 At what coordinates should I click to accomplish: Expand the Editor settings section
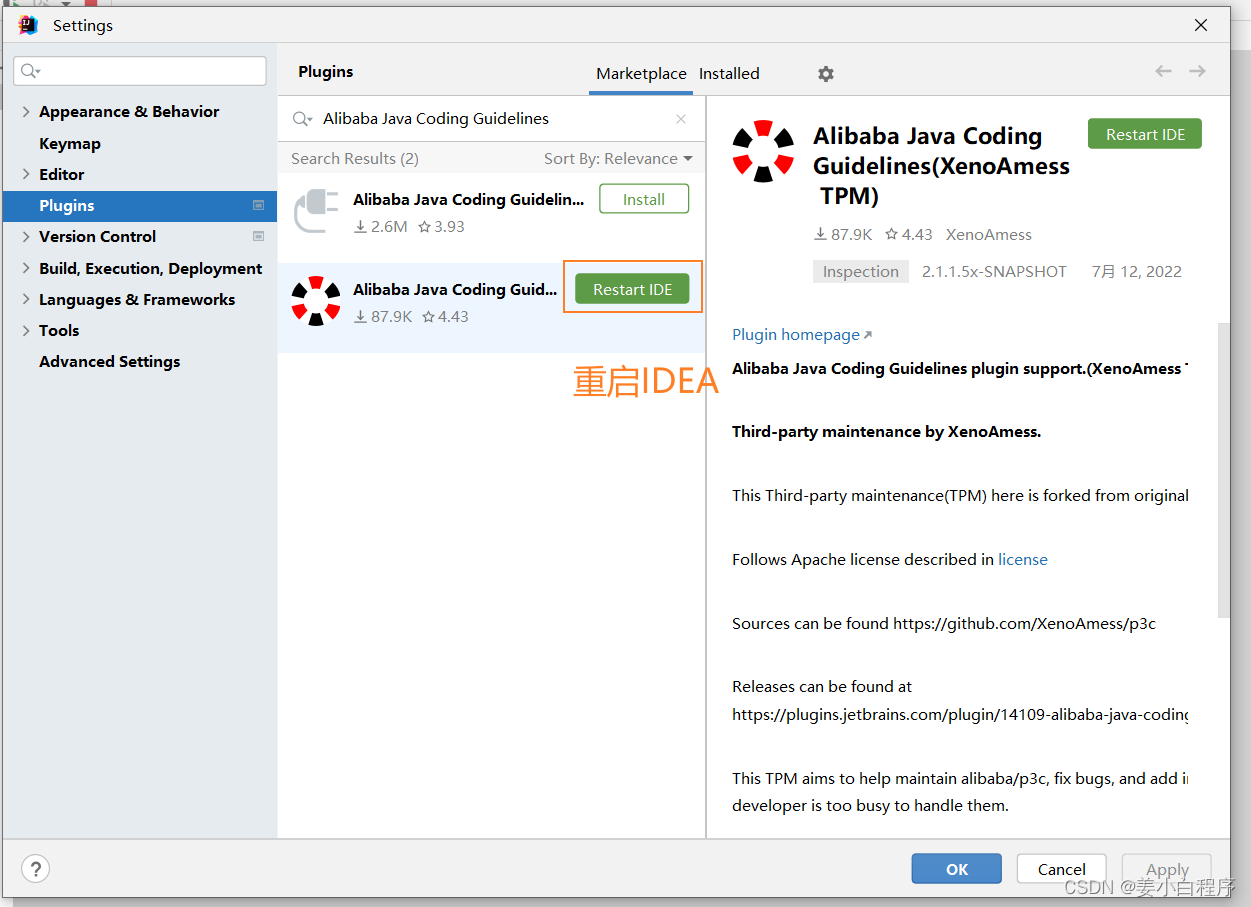pyautogui.click(x=26, y=174)
